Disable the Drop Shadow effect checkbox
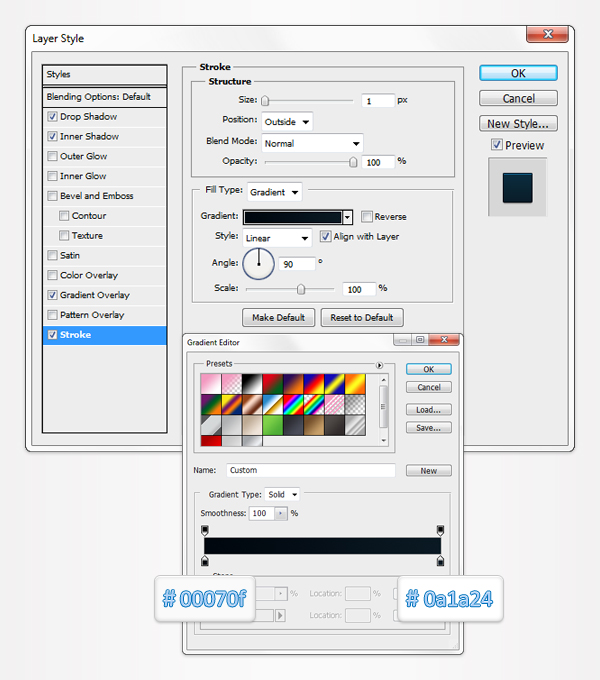 coord(52,117)
